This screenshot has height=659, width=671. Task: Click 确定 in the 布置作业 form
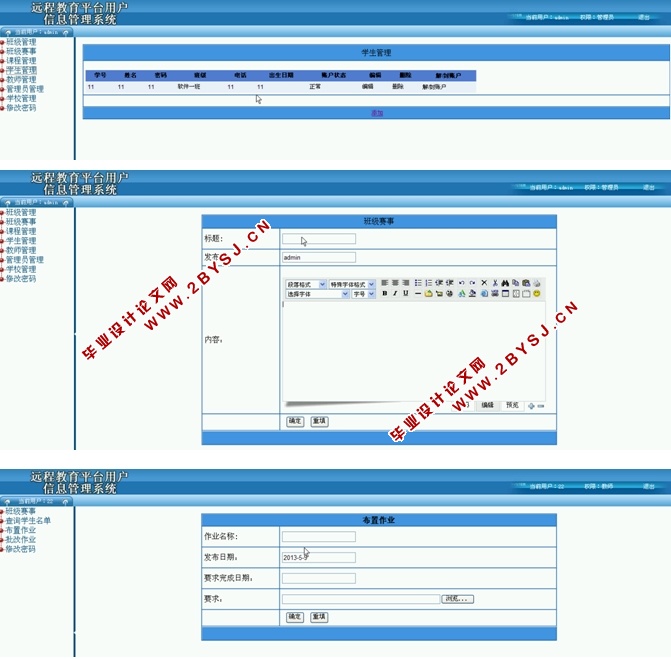294,617
